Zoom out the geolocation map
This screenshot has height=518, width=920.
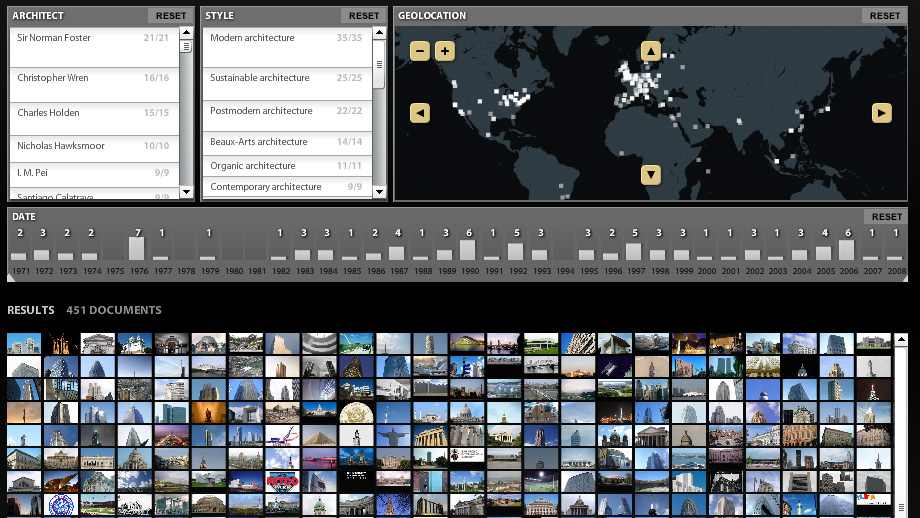click(420, 51)
